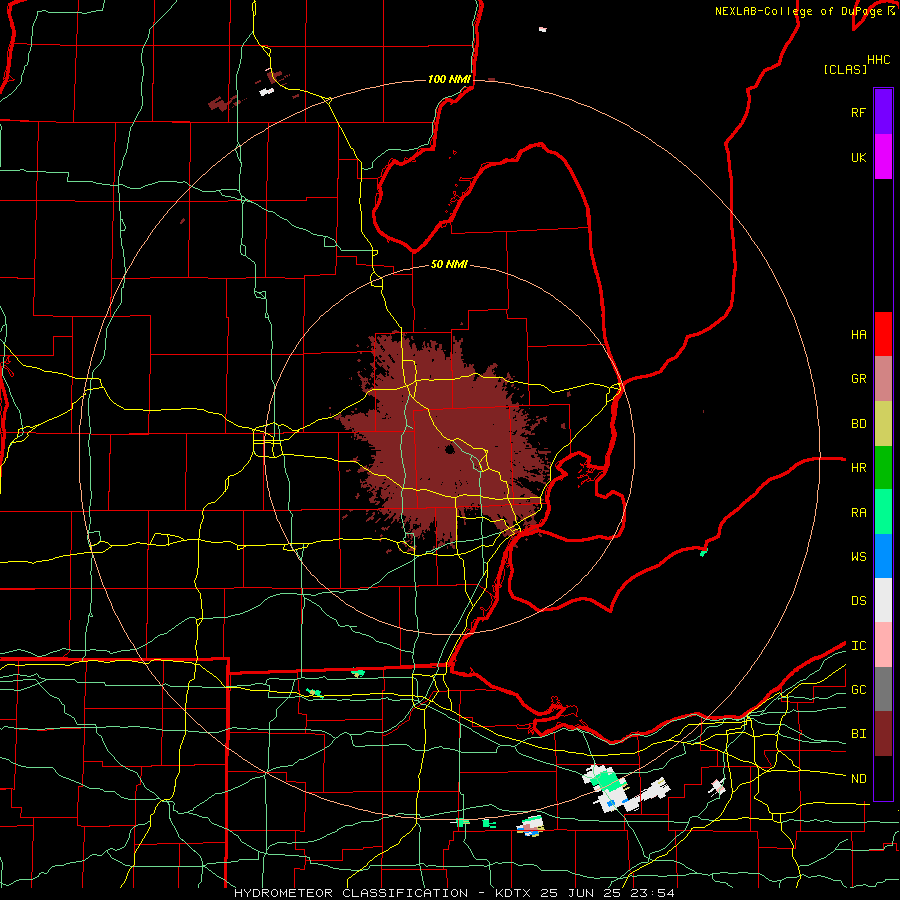Click the RF purple legend swatch
Viewport: 900px width, 900px height.
click(883, 112)
